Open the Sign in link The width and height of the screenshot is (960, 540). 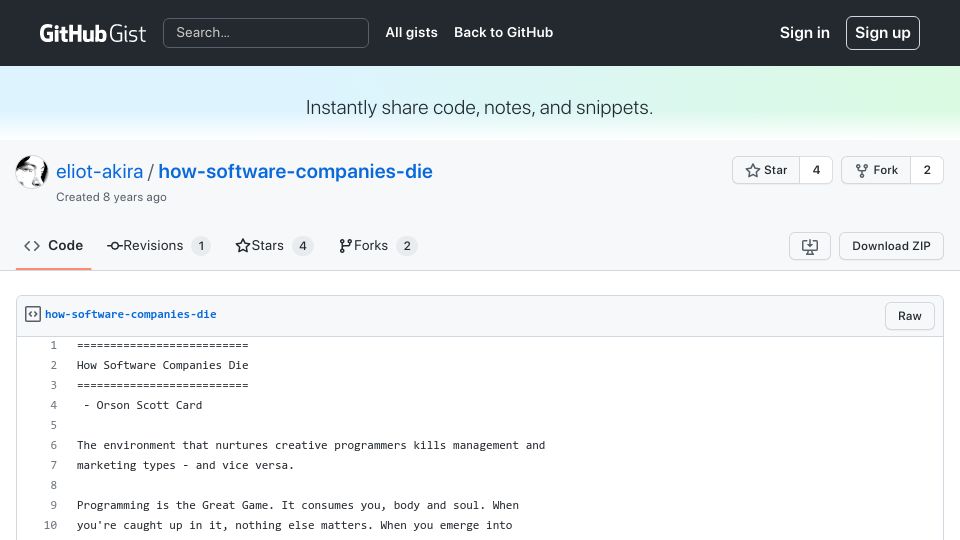[x=804, y=32]
